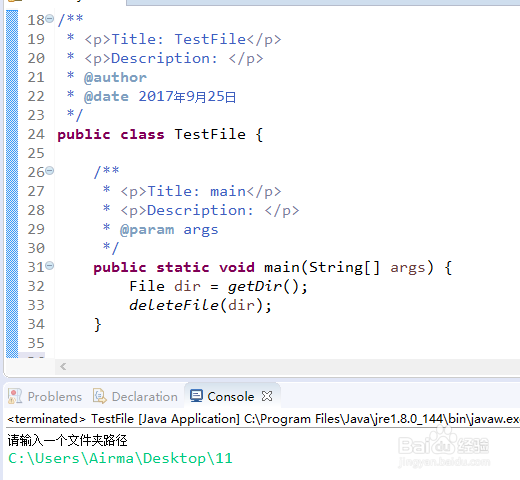Click line number 32 in the gutter
The image size is (520, 480).
36,286
